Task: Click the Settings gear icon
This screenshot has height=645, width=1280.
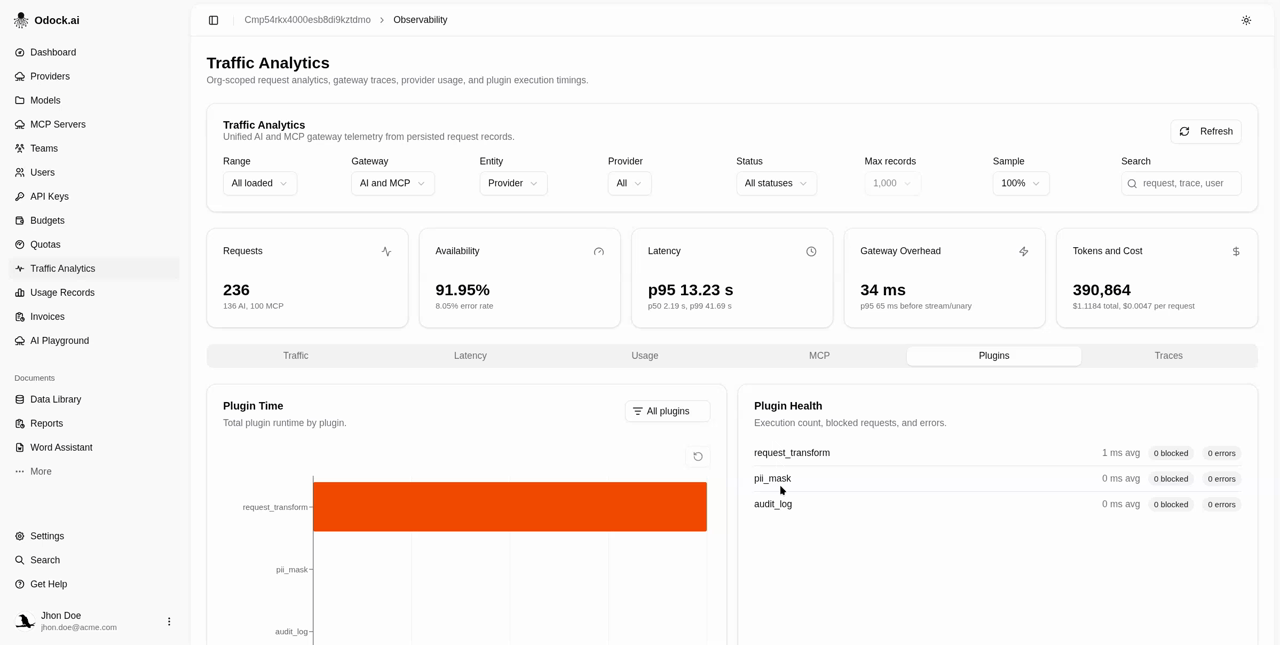Action: click(19, 536)
